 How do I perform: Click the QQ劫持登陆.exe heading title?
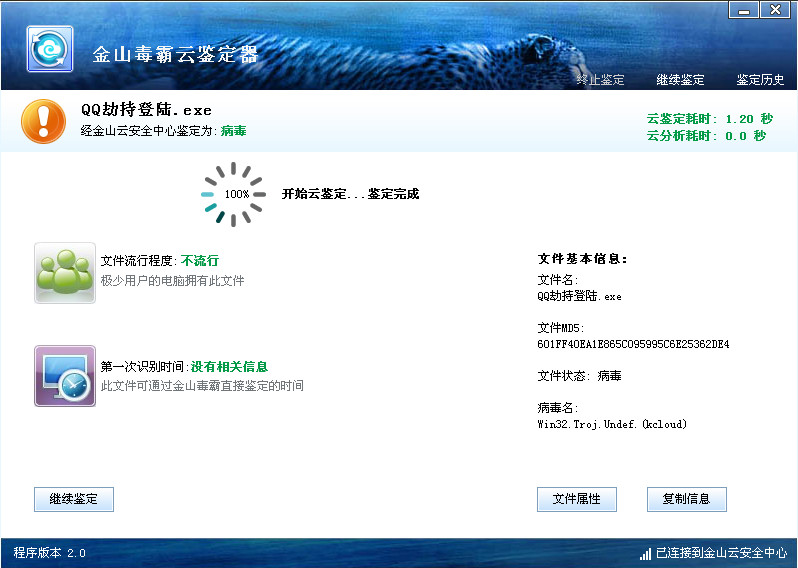coord(146,110)
